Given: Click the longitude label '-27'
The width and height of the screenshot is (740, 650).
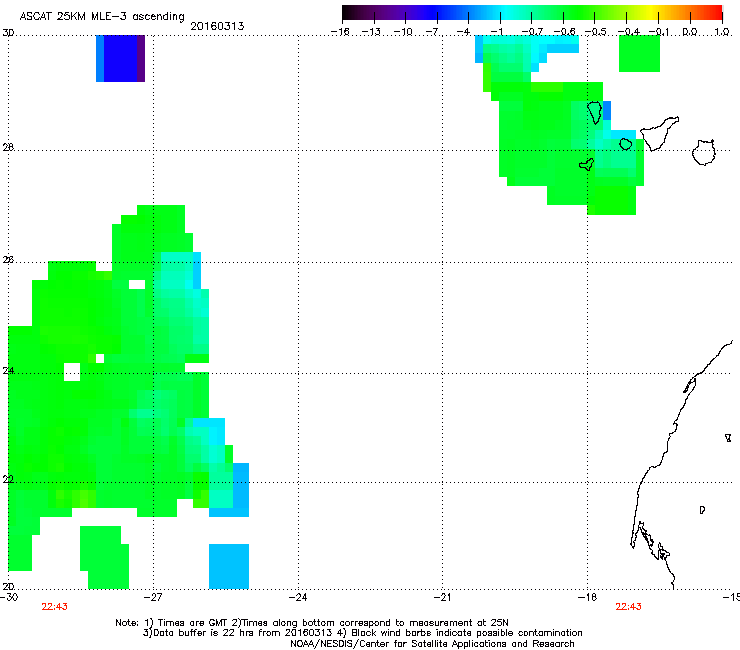Looking at the screenshot, I should [x=153, y=597].
